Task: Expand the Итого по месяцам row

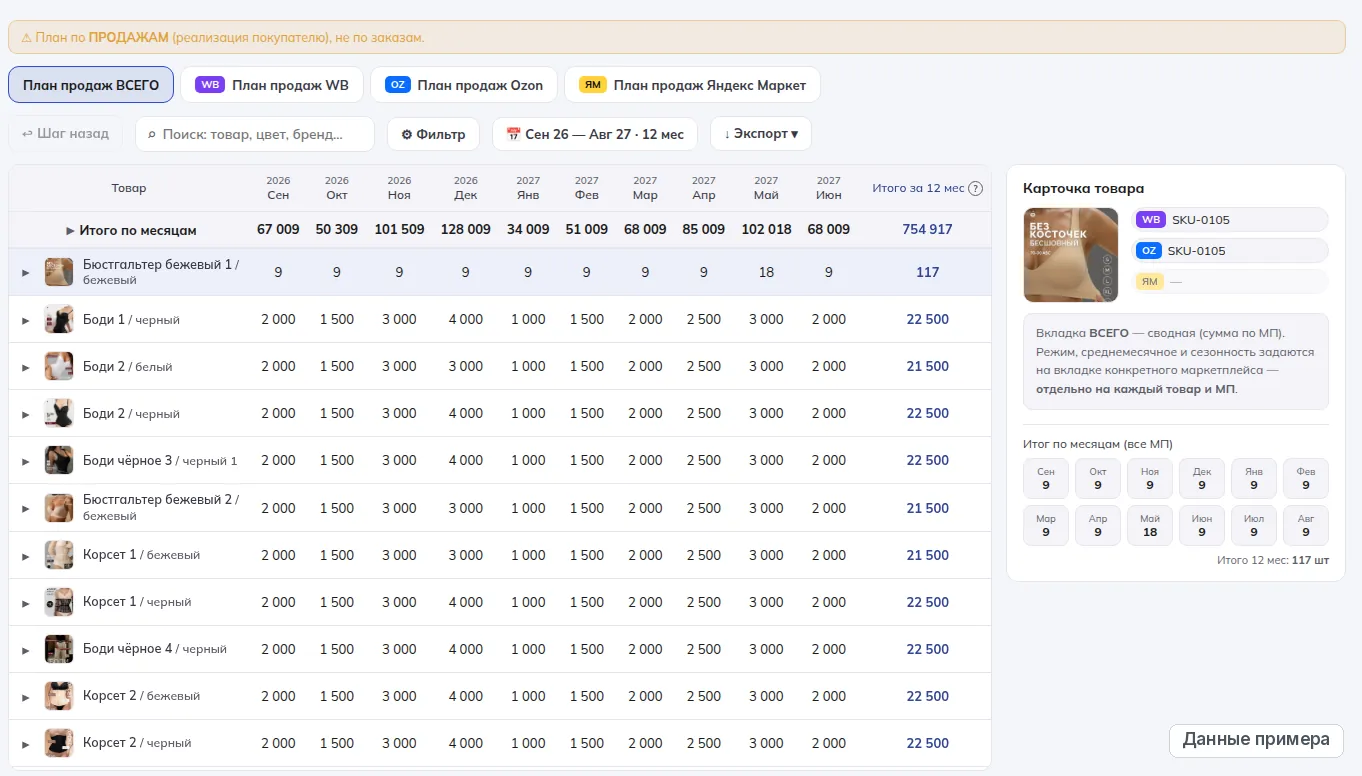Action: pos(70,230)
